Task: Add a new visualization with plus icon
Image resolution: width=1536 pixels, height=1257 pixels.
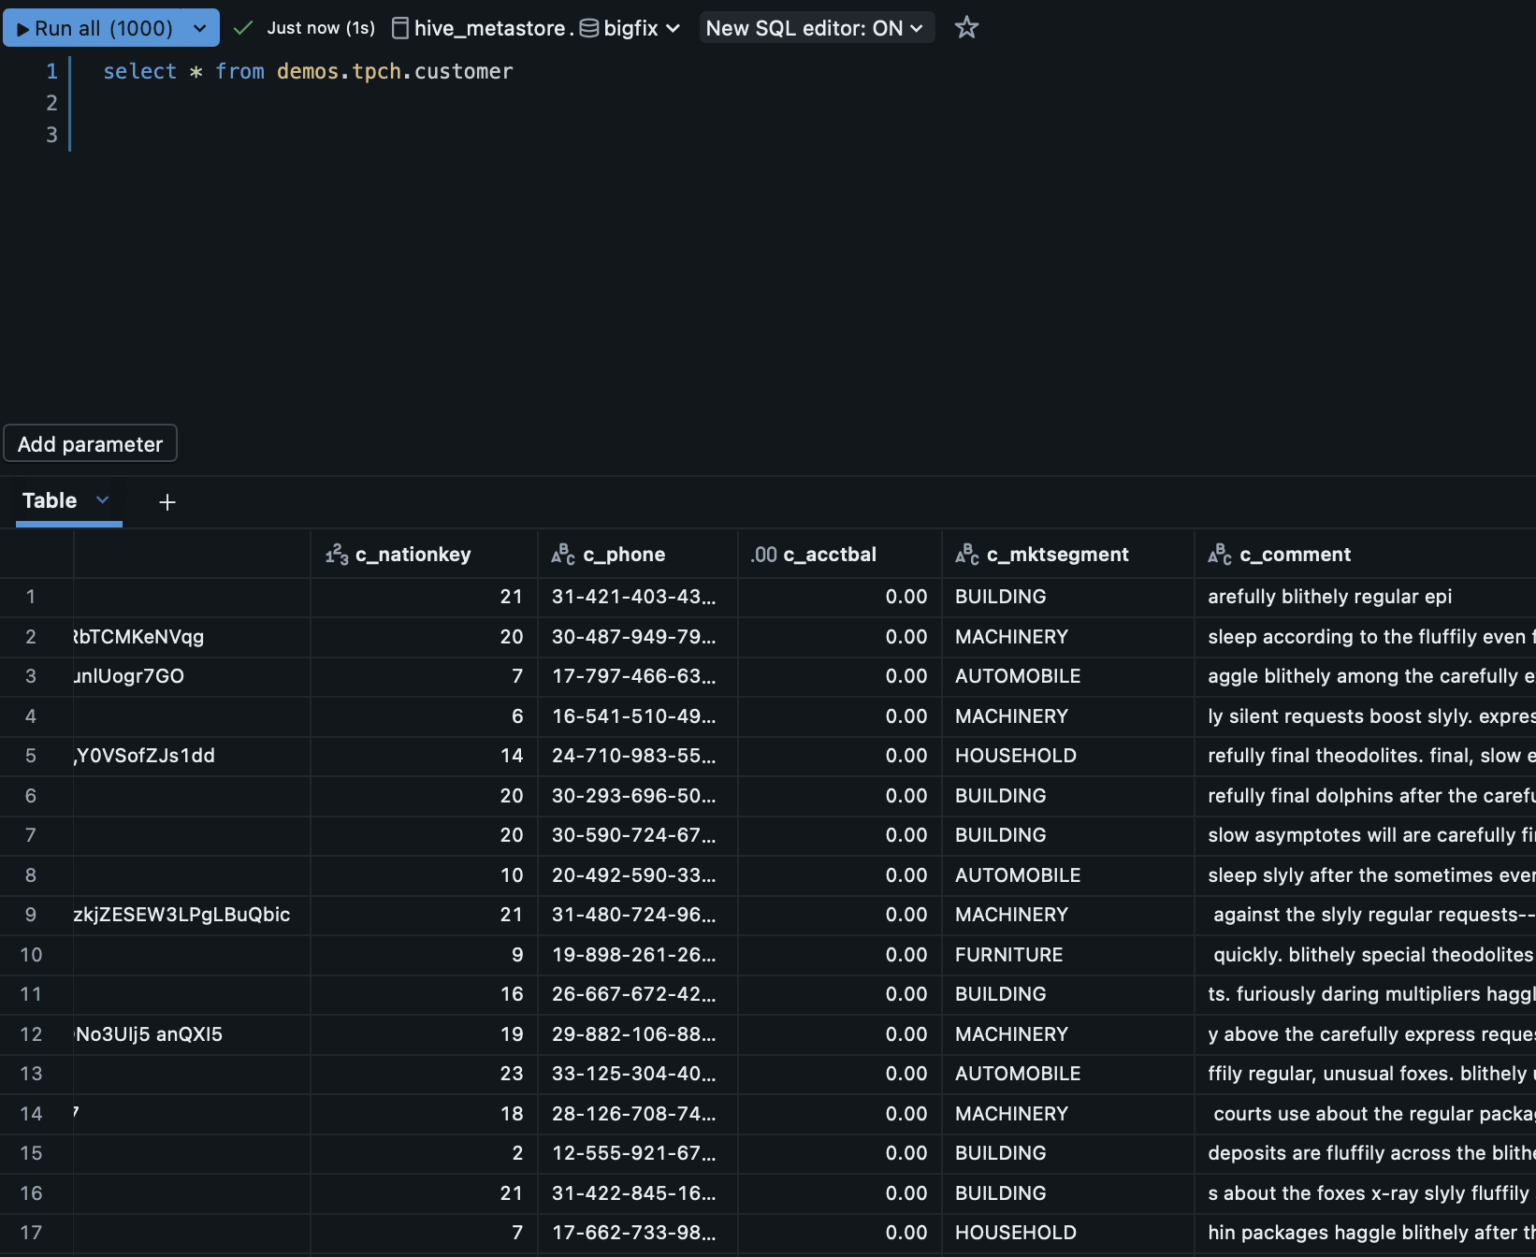Action: (167, 502)
